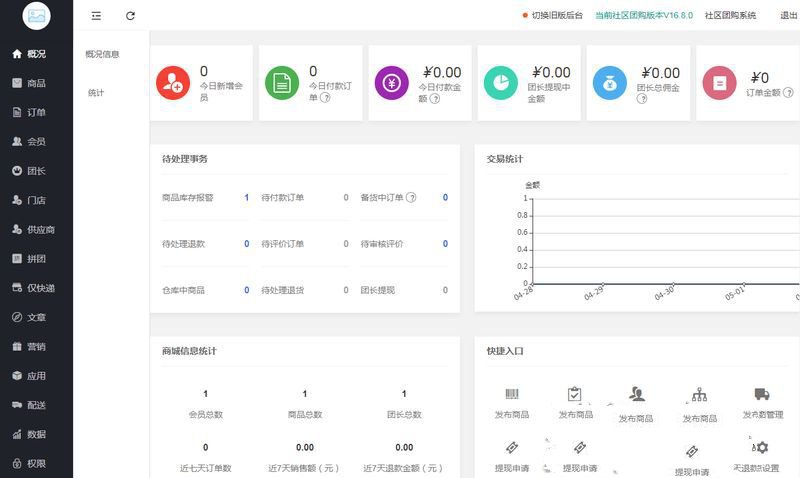Open 权限 in the sidebar
The image size is (800, 478).
point(29,464)
